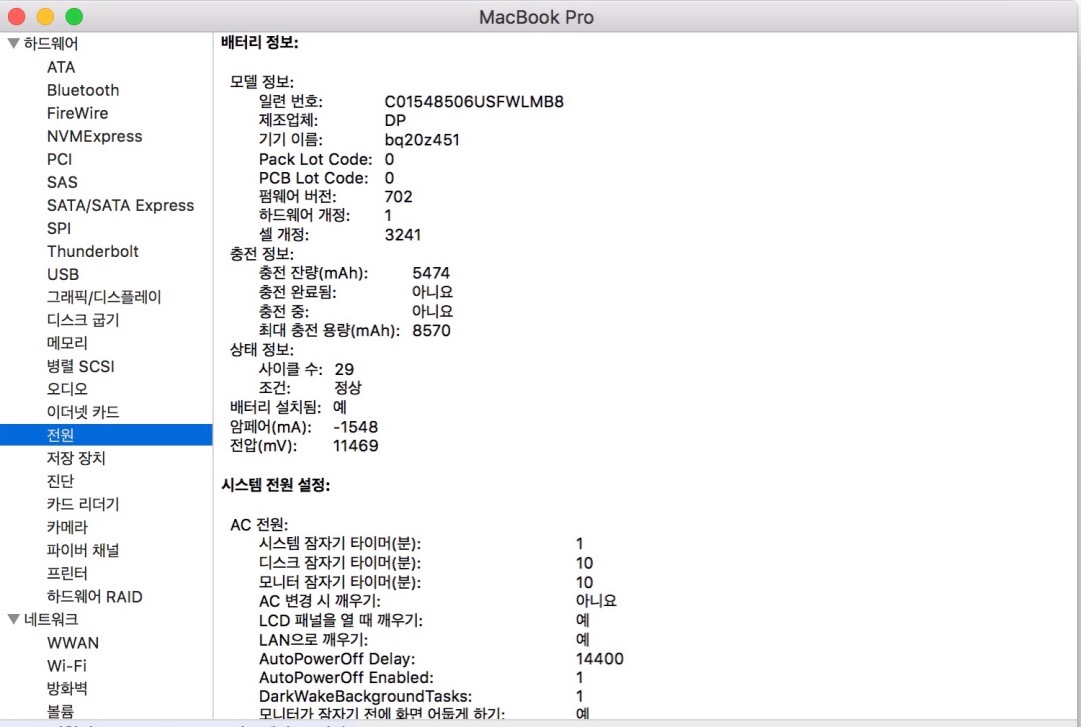Click the SATA/SATA Express entry
Image resolution: width=1081 pixels, height=727 pixels.
(x=120, y=205)
